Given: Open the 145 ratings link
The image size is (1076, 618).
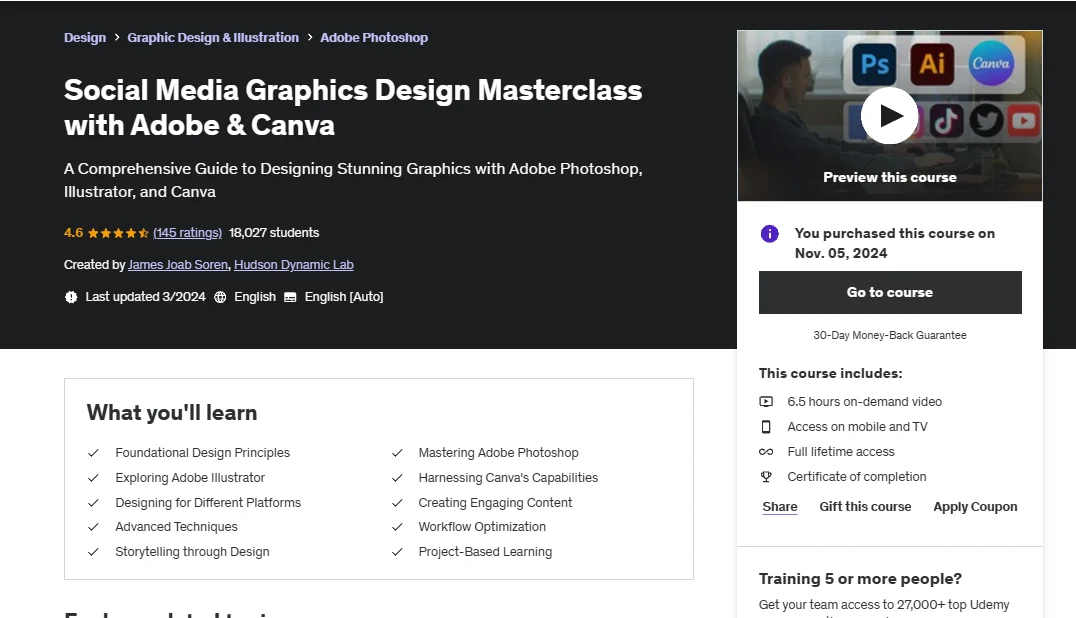Looking at the screenshot, I should [x=187, y=233].
